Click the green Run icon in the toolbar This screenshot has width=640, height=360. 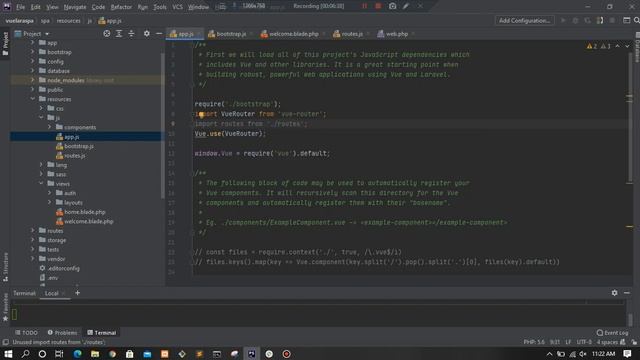[563, 20]
